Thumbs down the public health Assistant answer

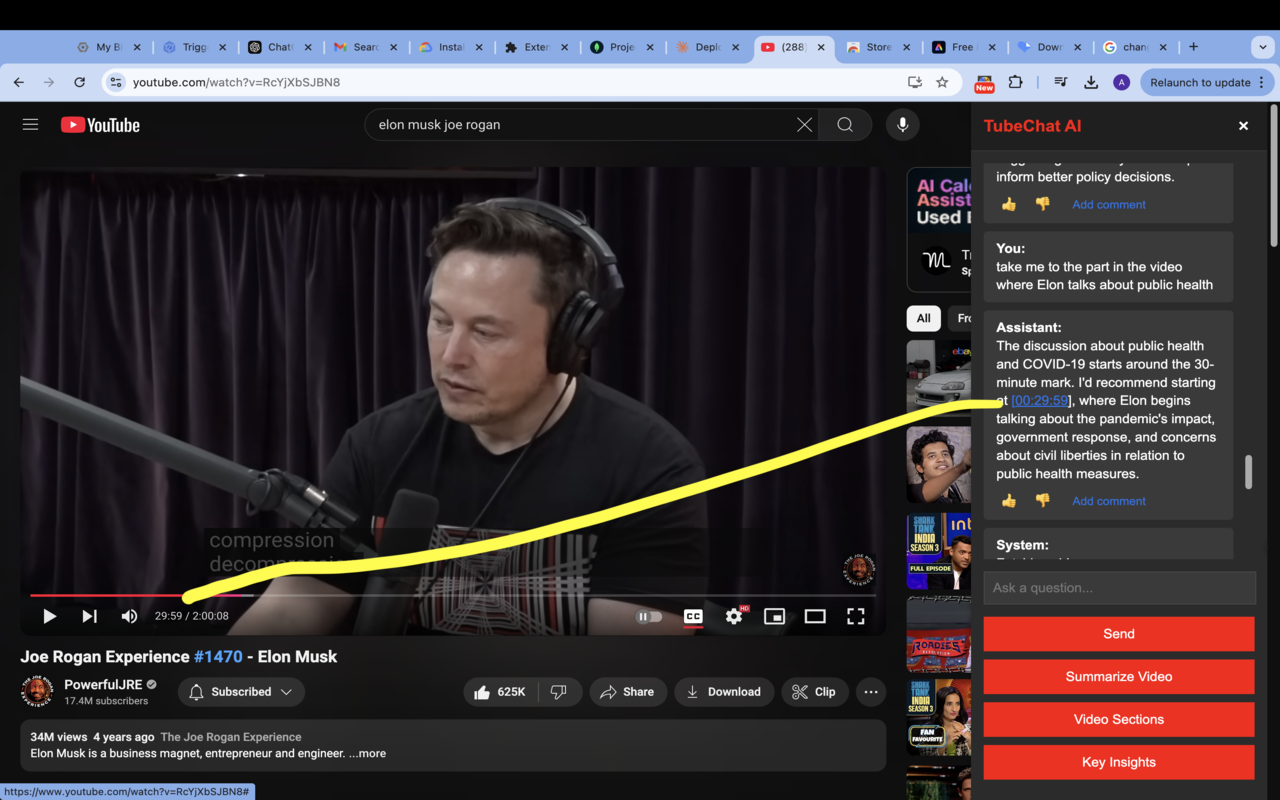pyautogui.click(x=1042, y=501)
